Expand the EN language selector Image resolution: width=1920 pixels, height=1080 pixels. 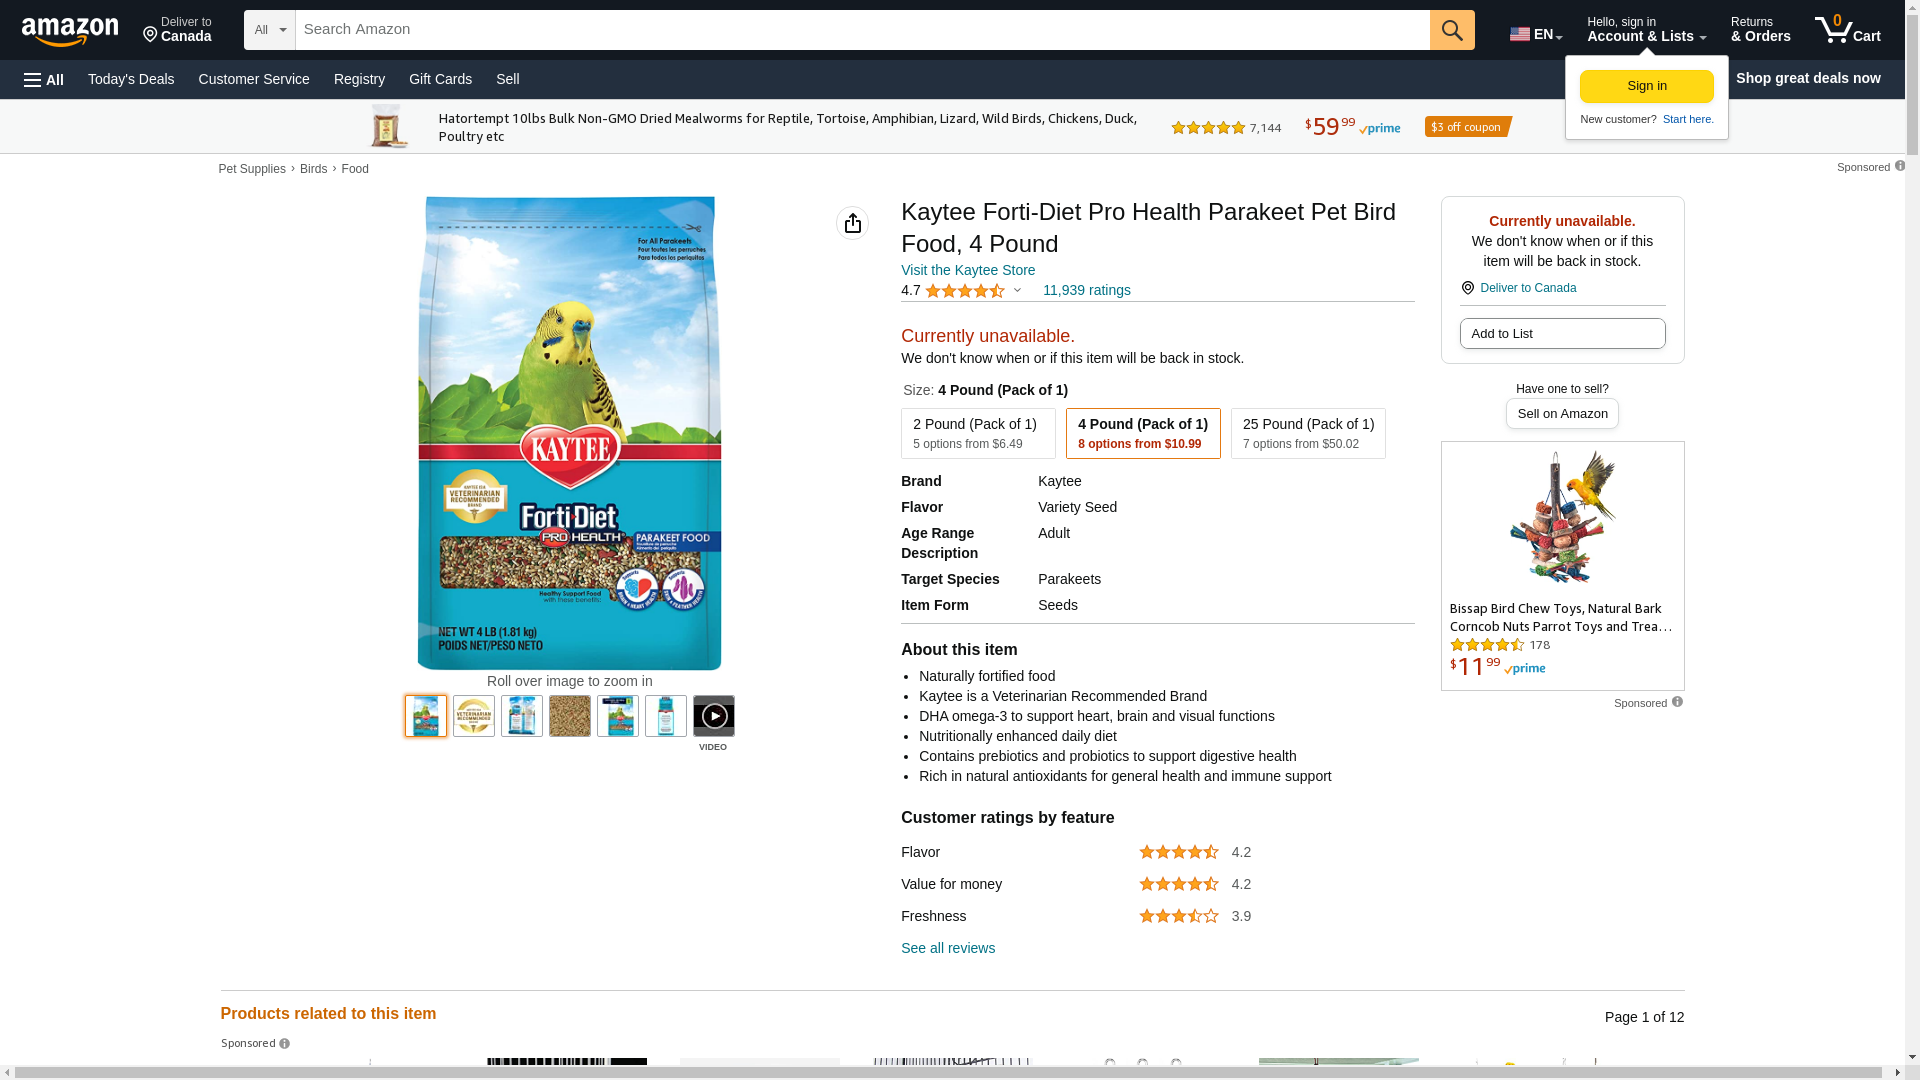(x=1535, y=34)
